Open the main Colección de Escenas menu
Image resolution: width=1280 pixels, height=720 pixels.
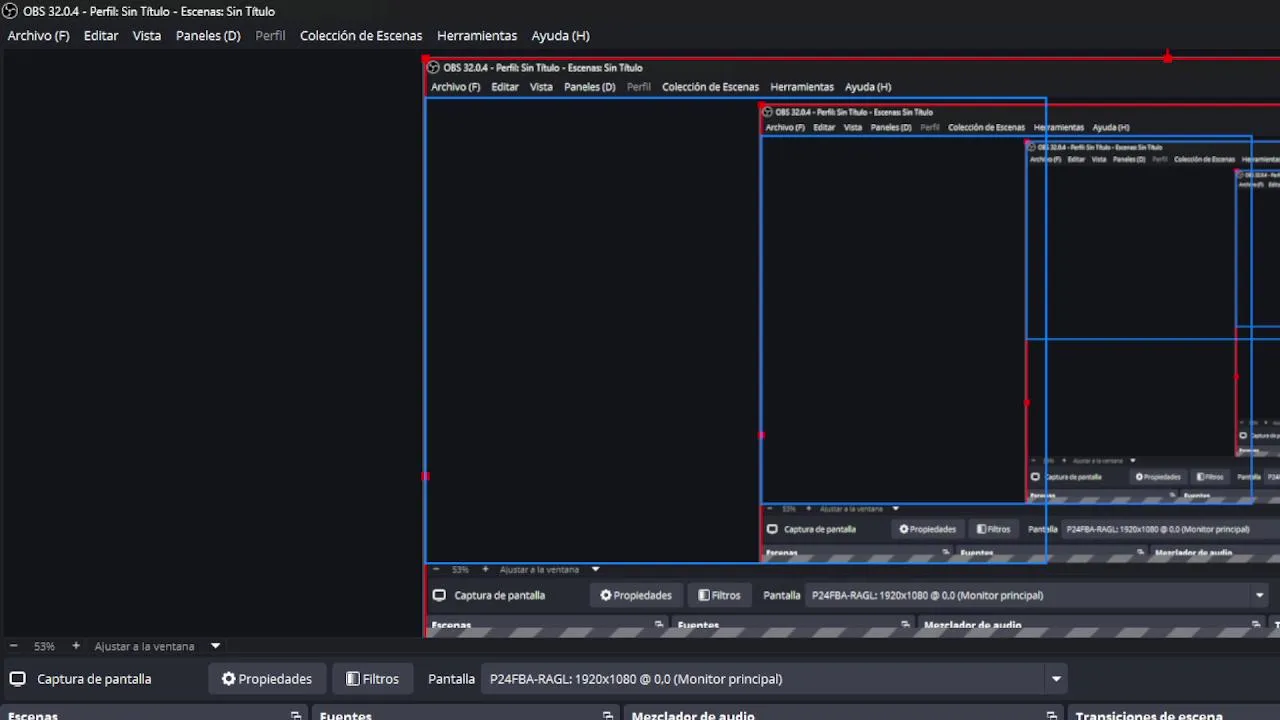(x=361, y=35)
